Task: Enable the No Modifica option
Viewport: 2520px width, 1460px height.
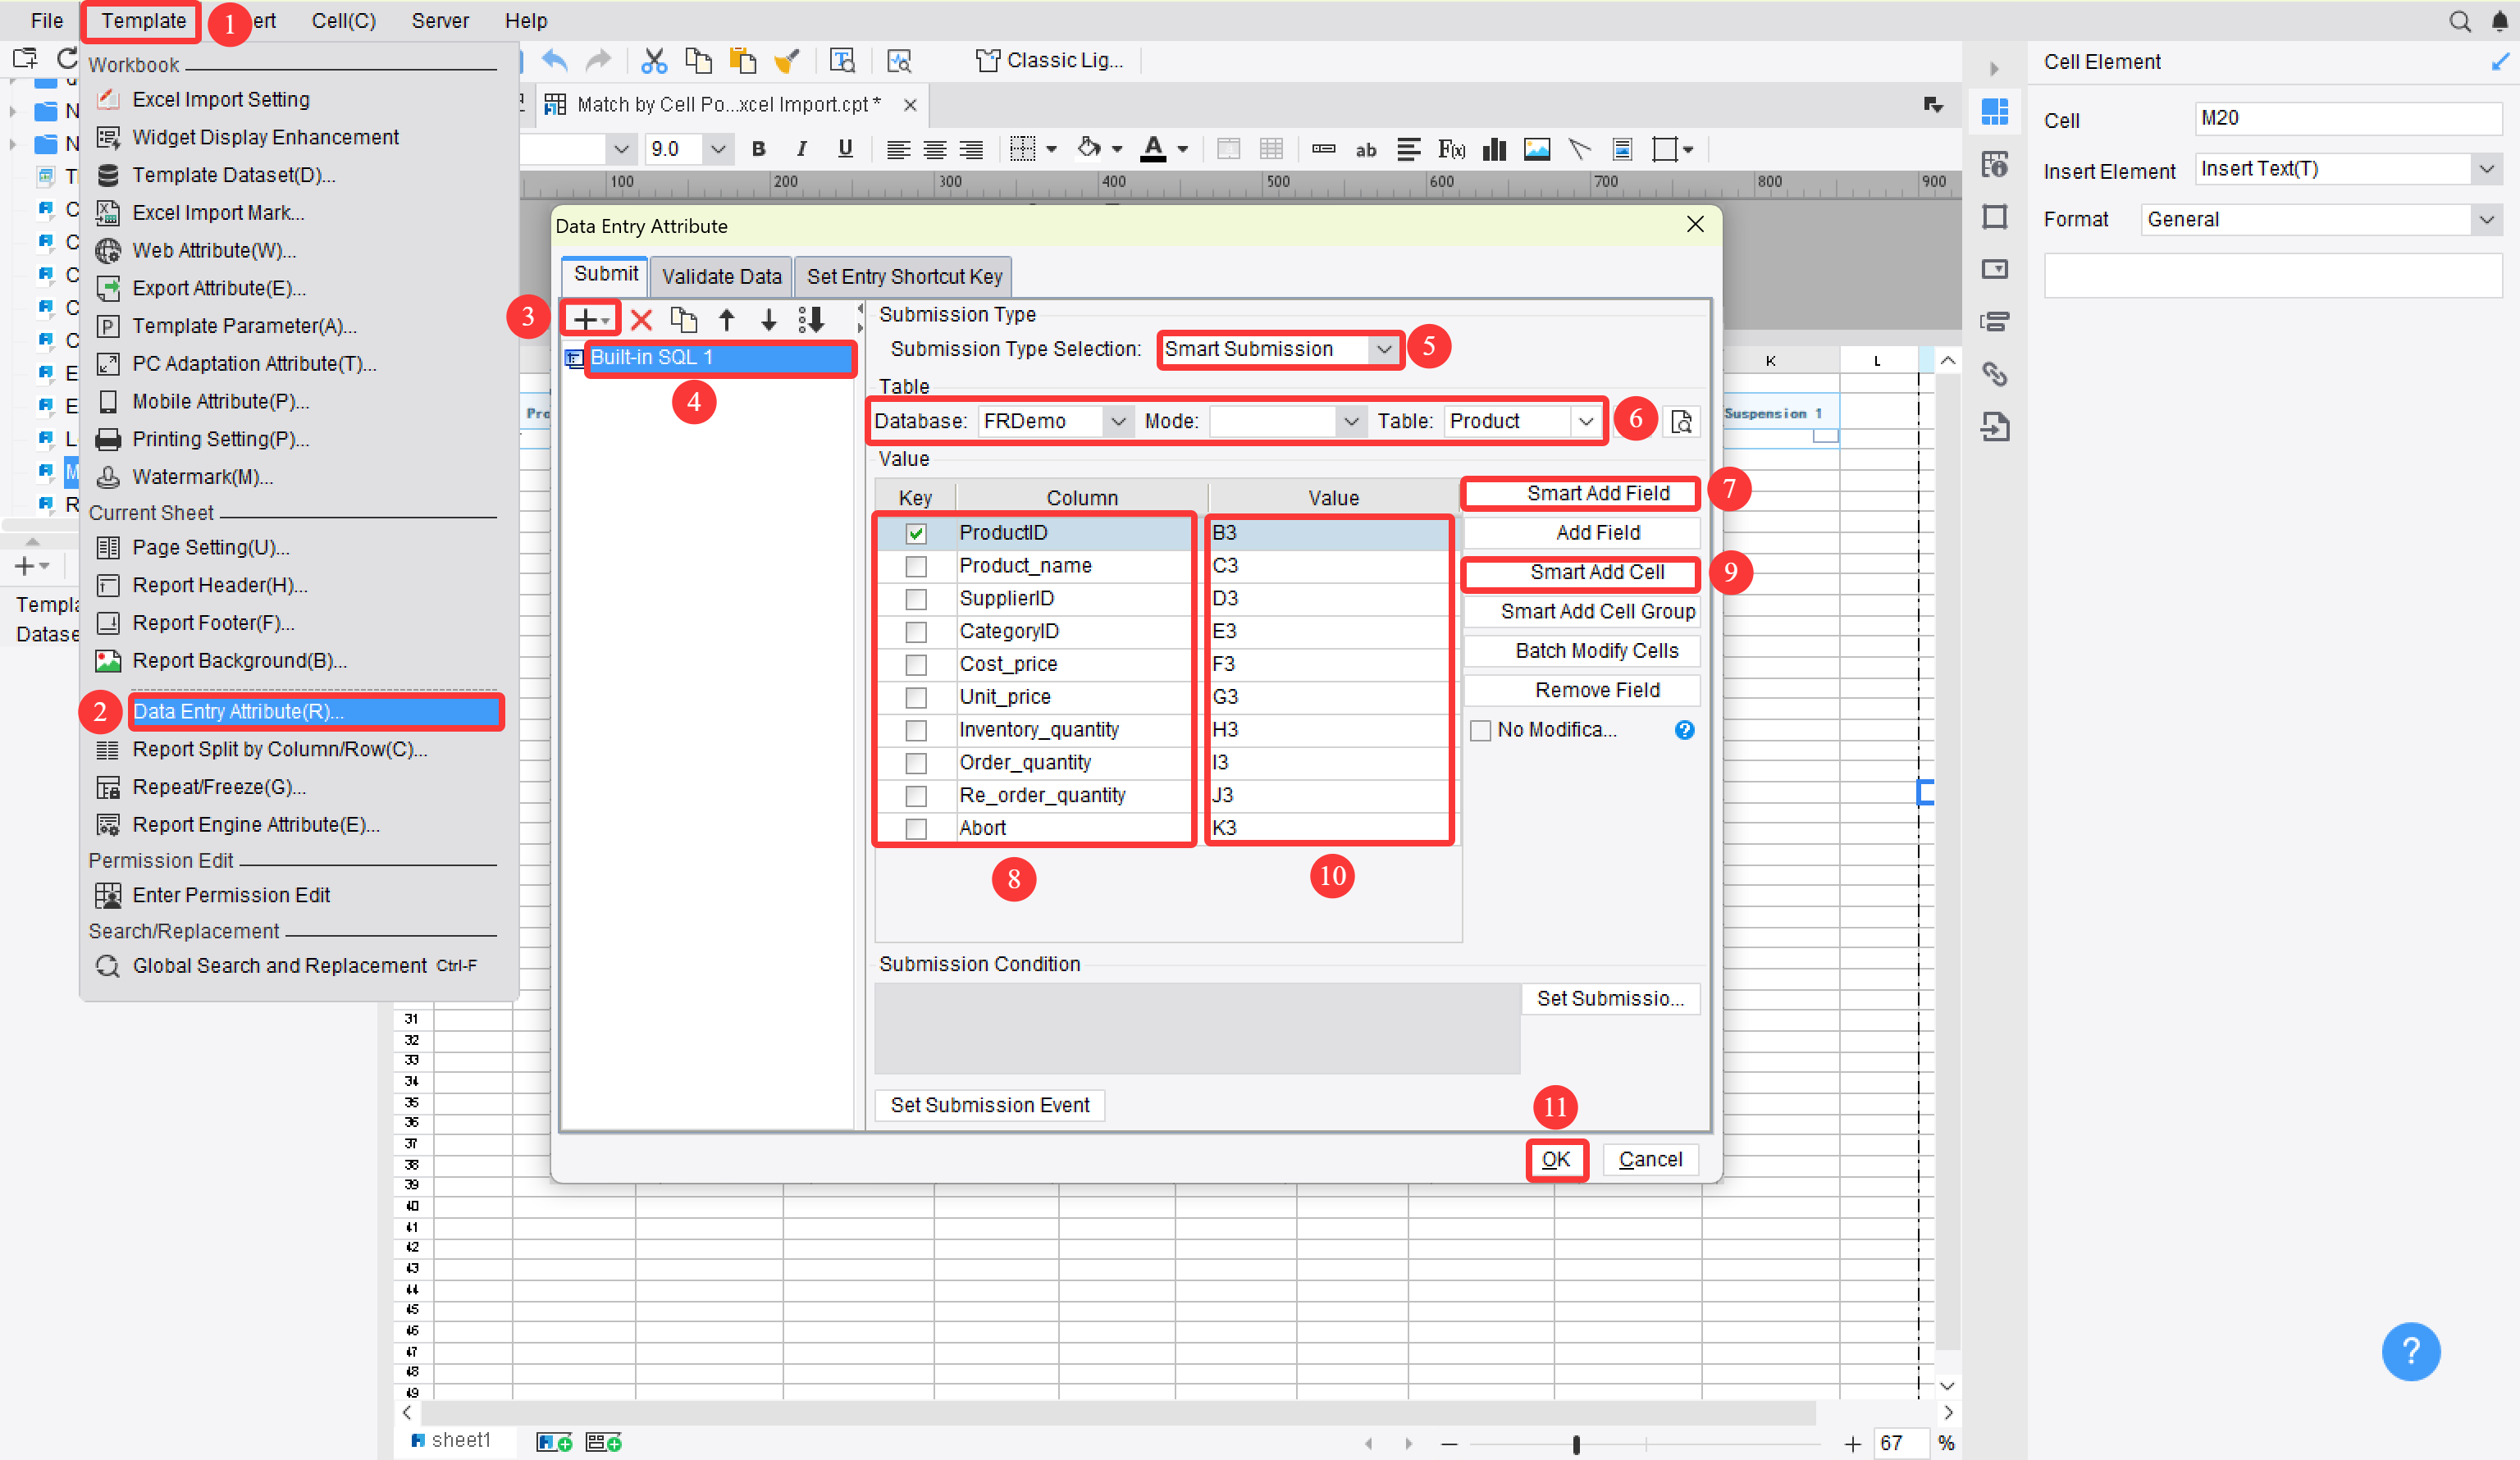Action: tap(1481, 730)
